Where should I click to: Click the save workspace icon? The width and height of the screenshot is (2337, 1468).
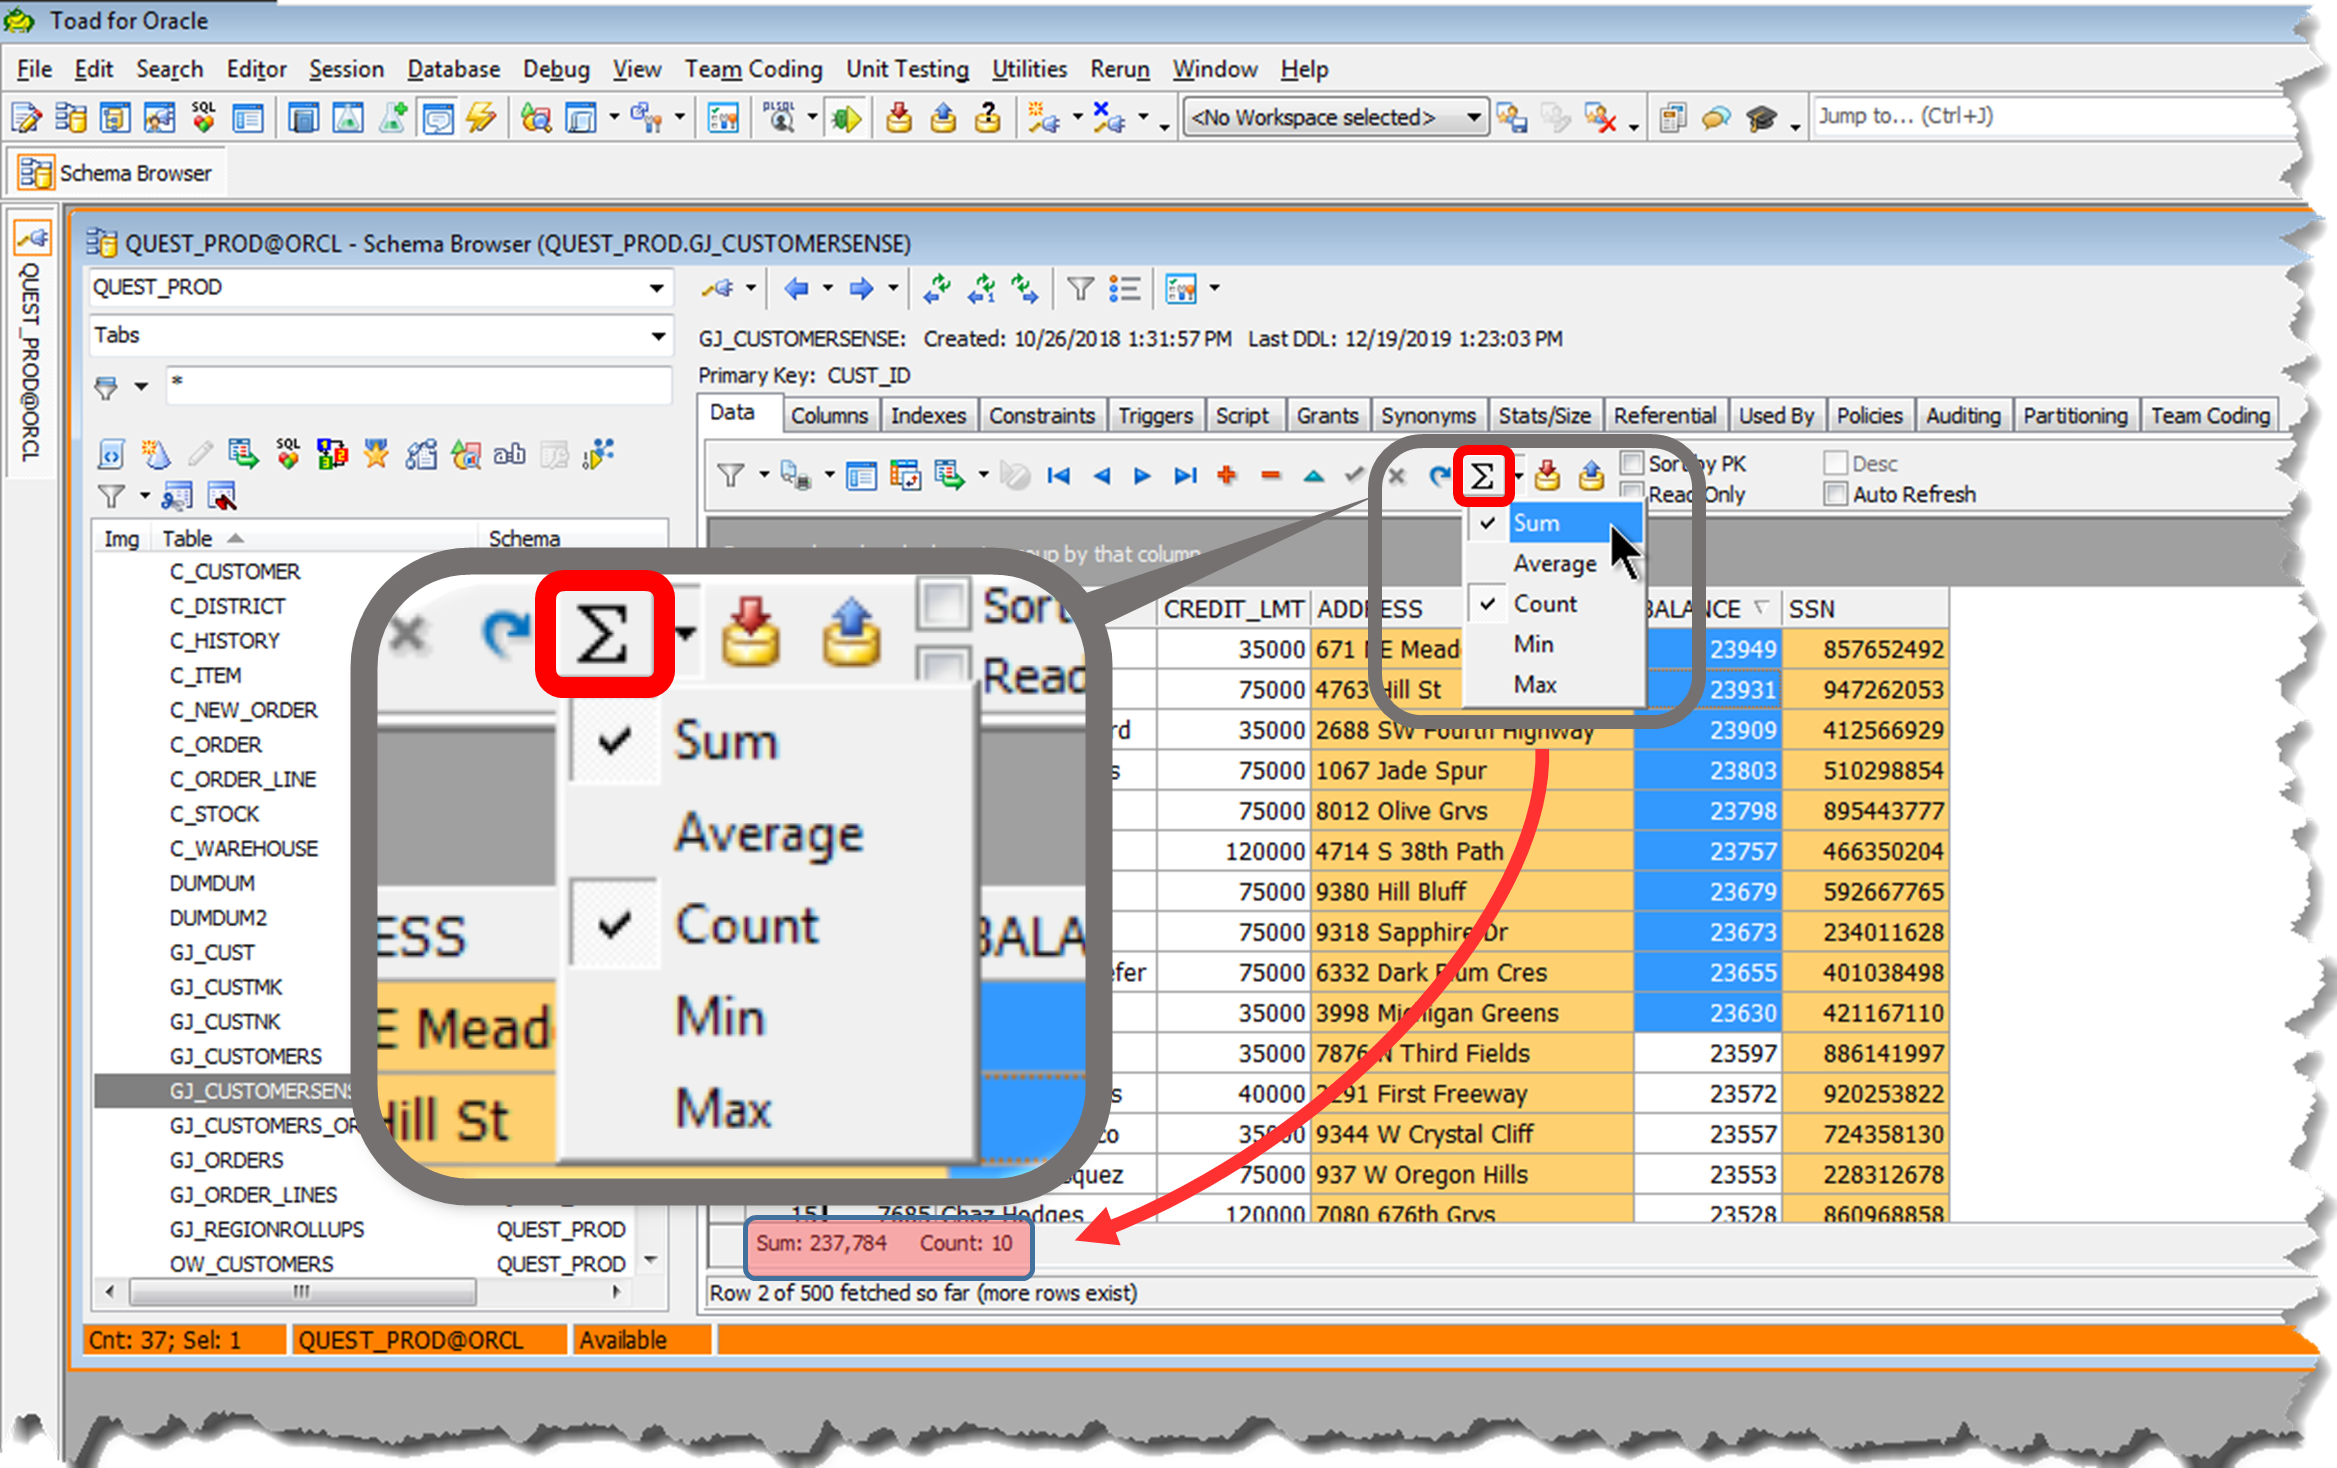pyautogui.click(x=1512, y=118)
